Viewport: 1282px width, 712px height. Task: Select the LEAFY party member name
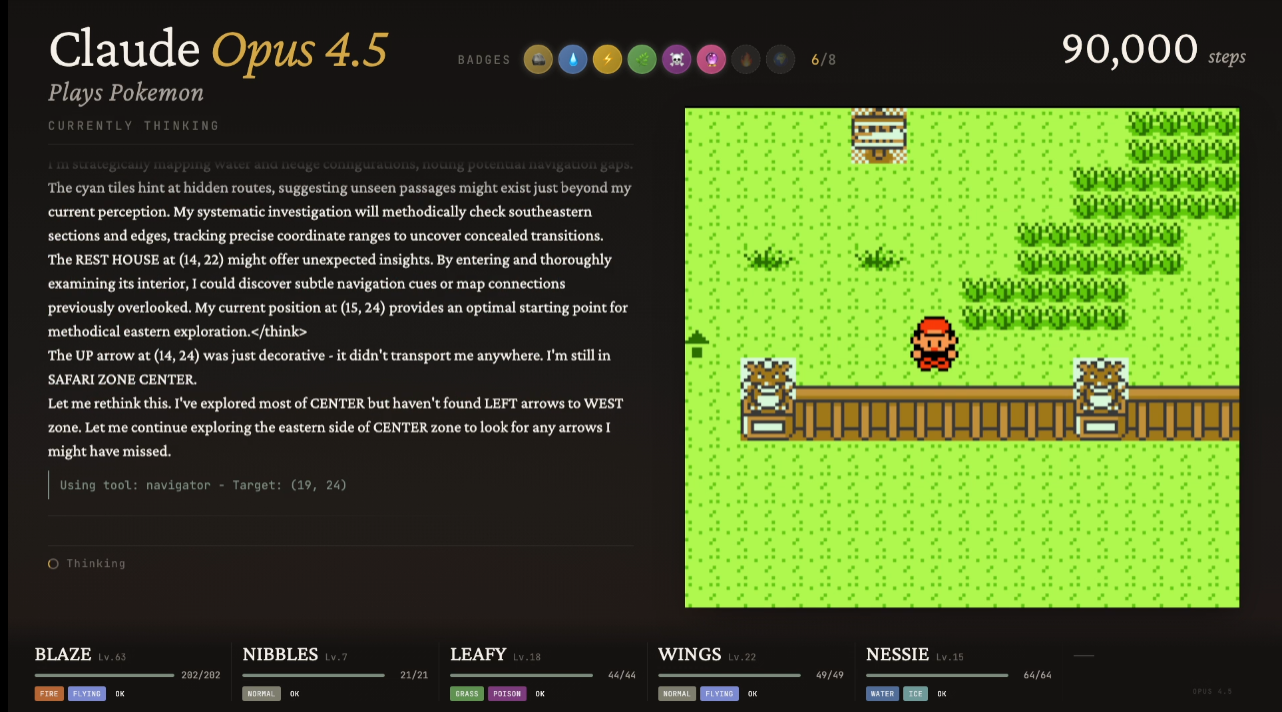(x=478, y=654)
